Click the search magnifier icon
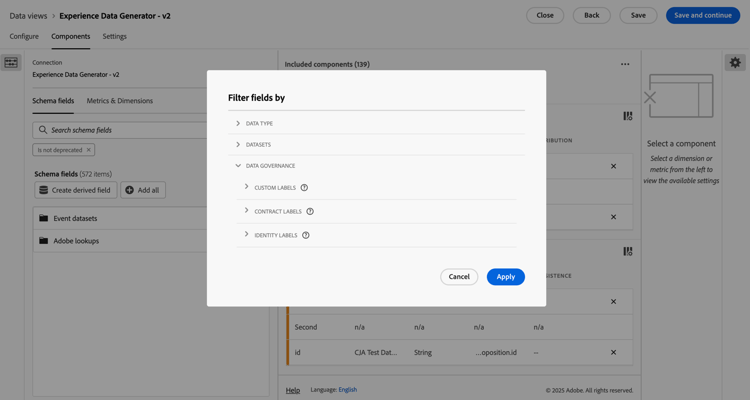The image size is (750, 400). tap(43, 130)
